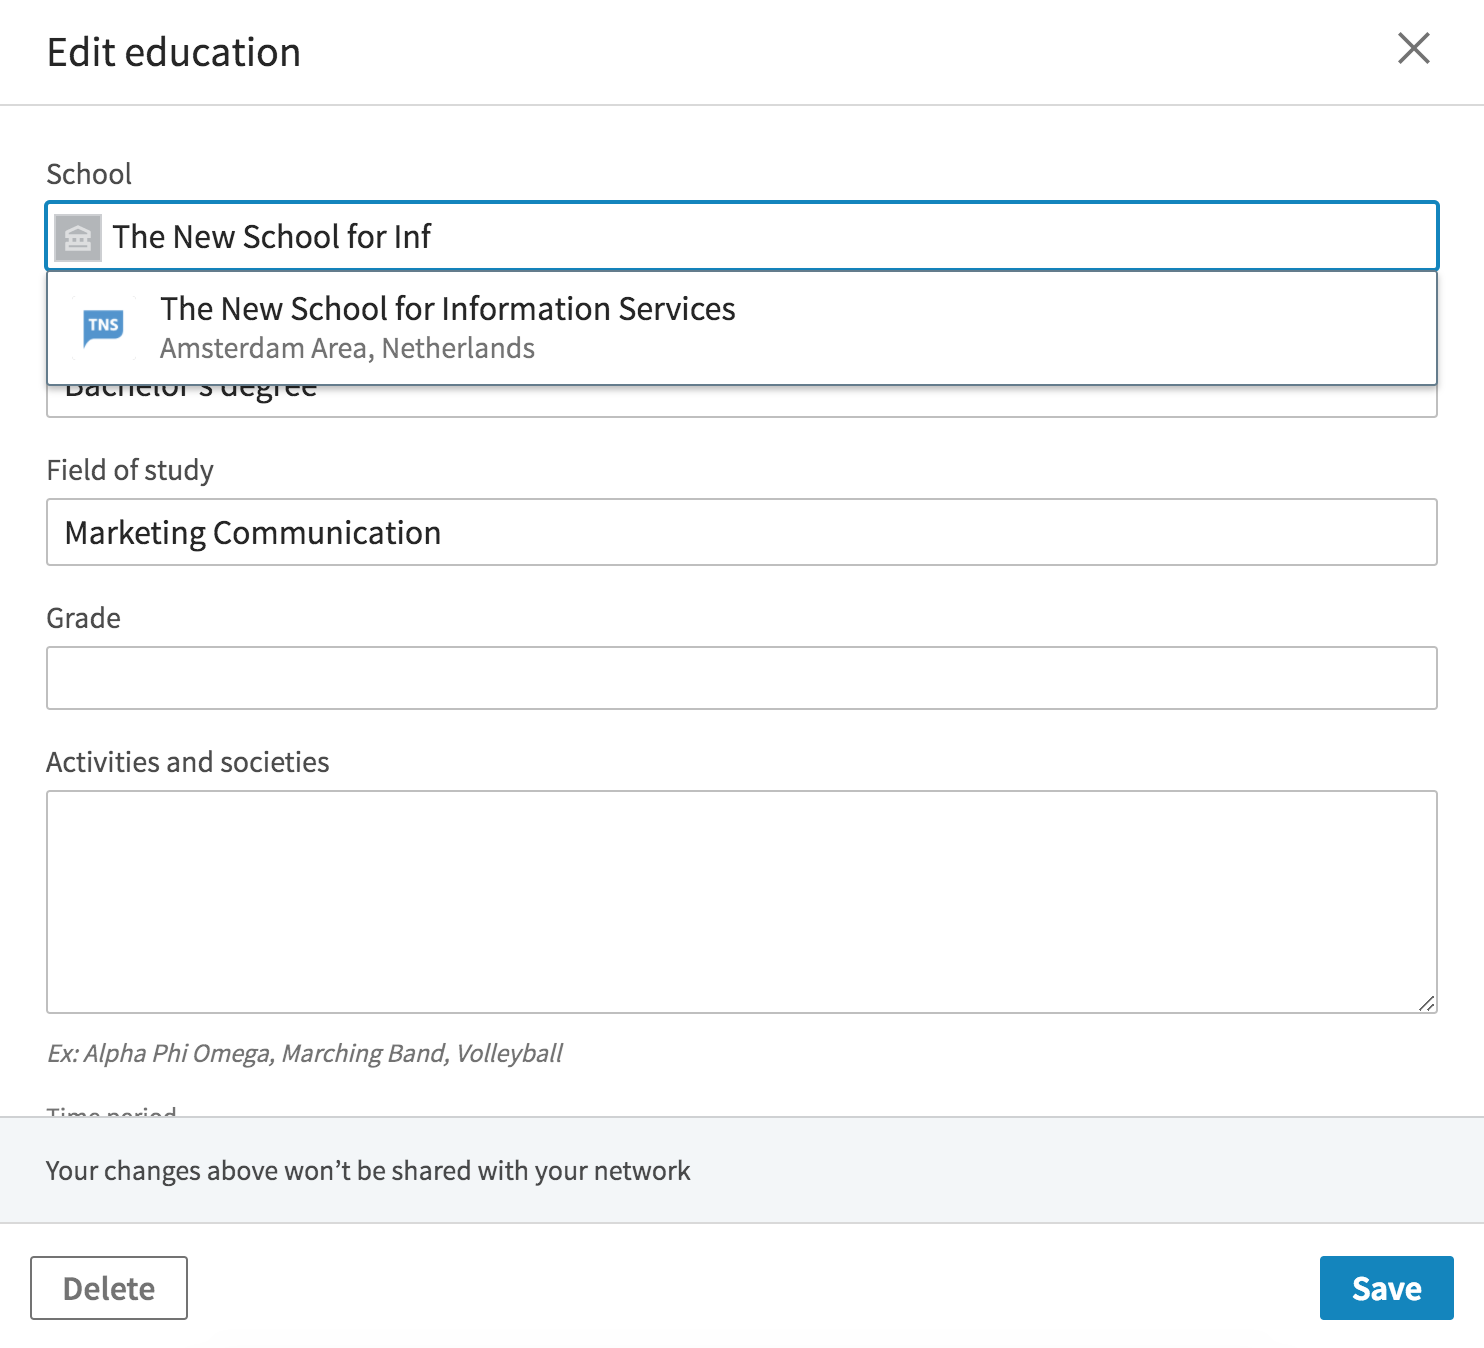
Task: Click the TNS logo in suggestion
Action: point(104,327)
